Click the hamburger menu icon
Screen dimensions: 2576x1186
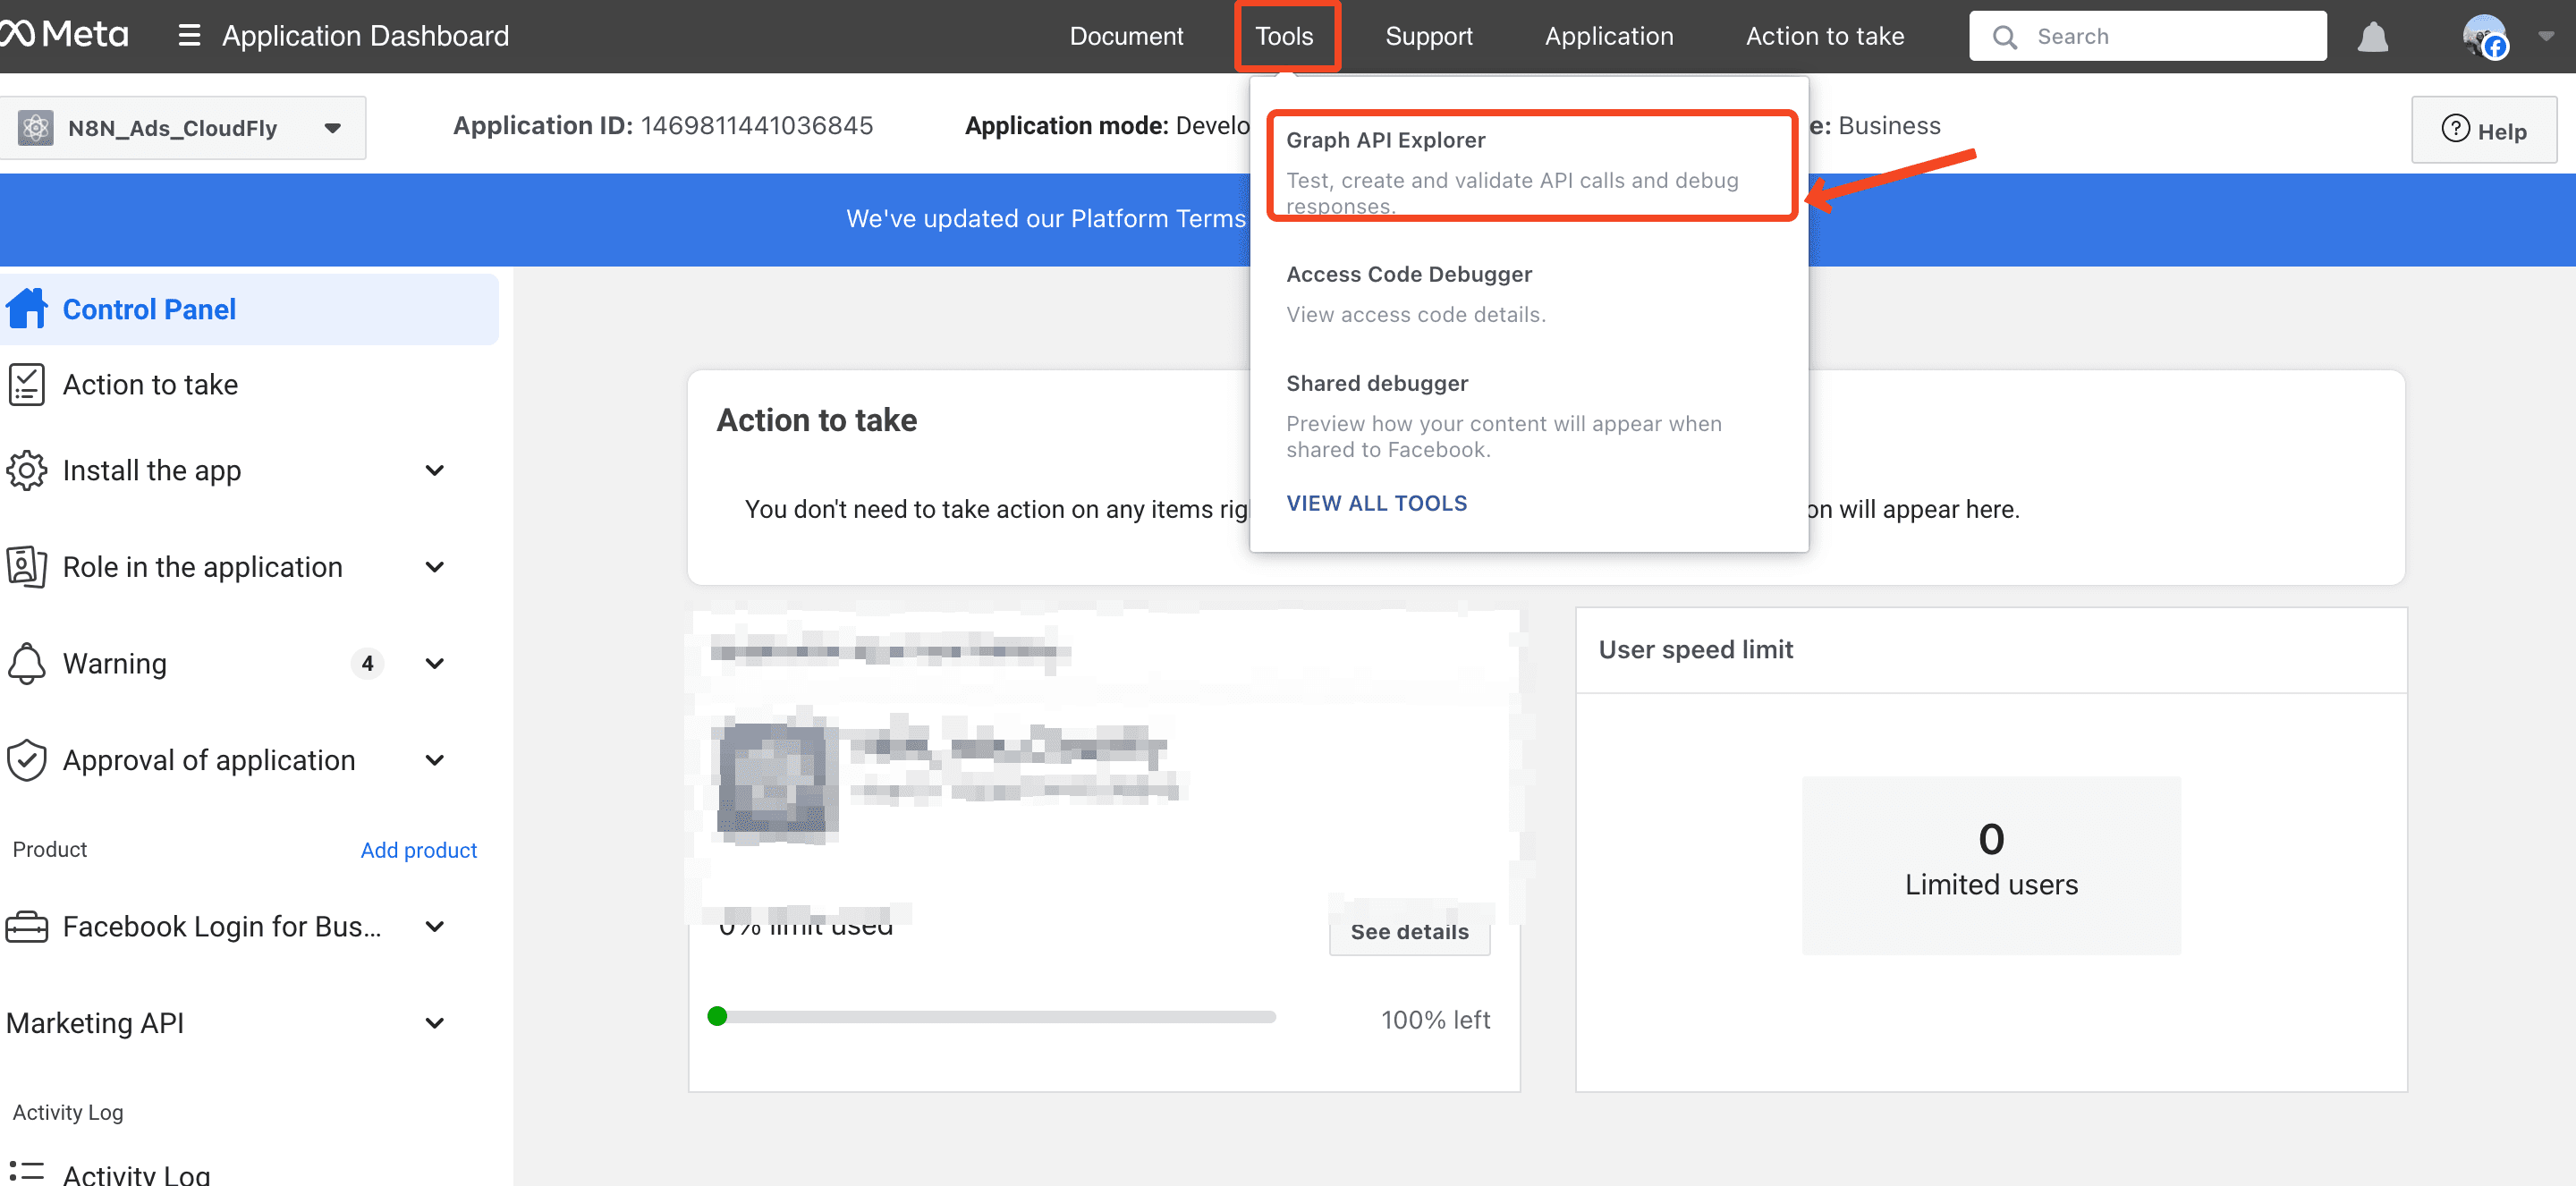(189, 36)
